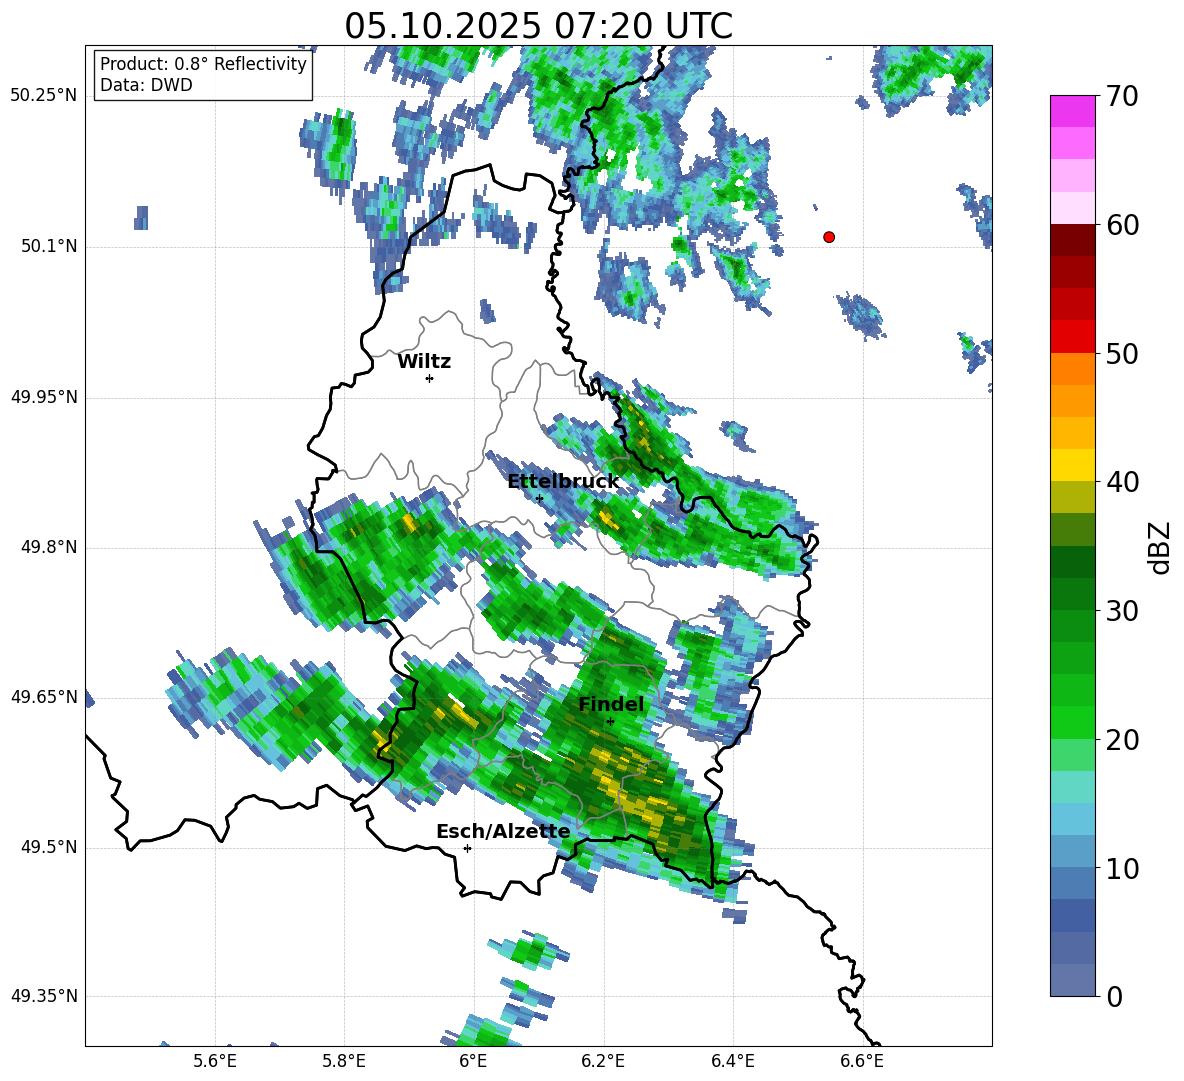
Task: Click the Wiltz location cross marker
Action: point(430,378)
